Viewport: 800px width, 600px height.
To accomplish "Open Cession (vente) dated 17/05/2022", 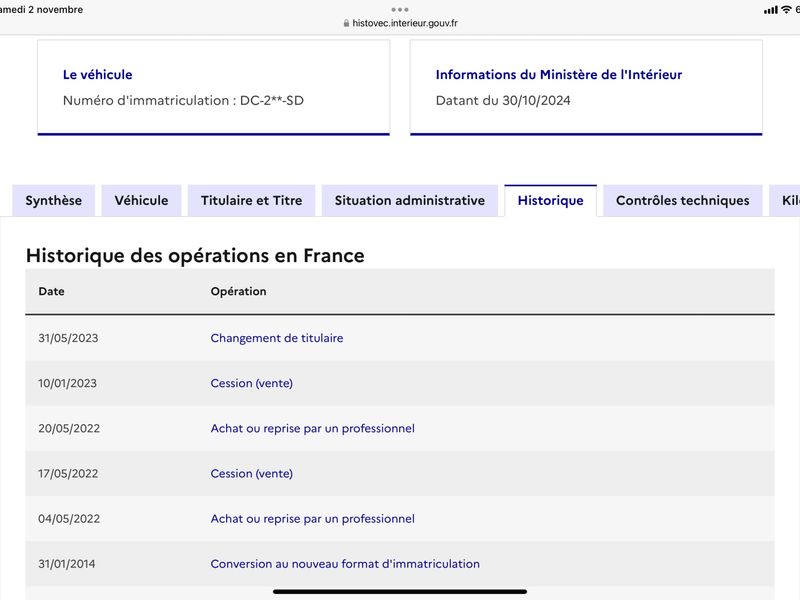I will [252, 473].
